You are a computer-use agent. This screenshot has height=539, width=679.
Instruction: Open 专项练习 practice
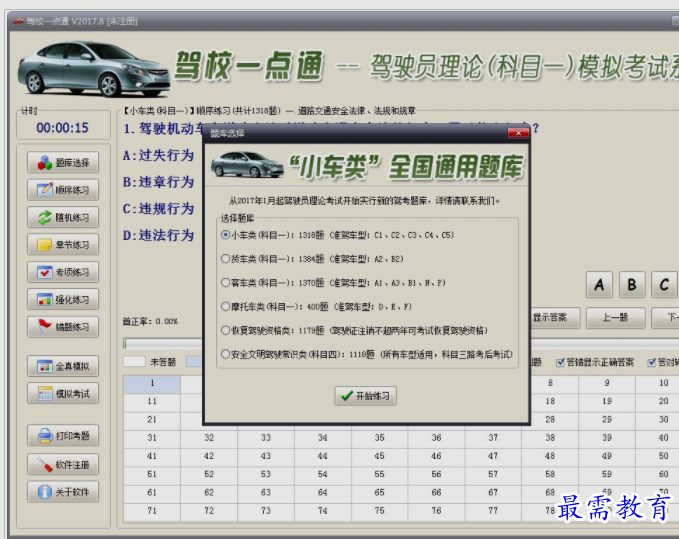pos(63,272)
